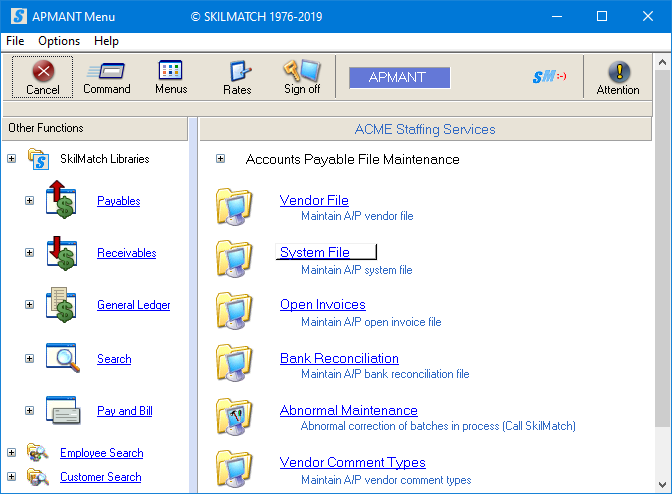Click the ACME Staffing Services header
Screen dimensions: 672x494
tap(425, 129)
